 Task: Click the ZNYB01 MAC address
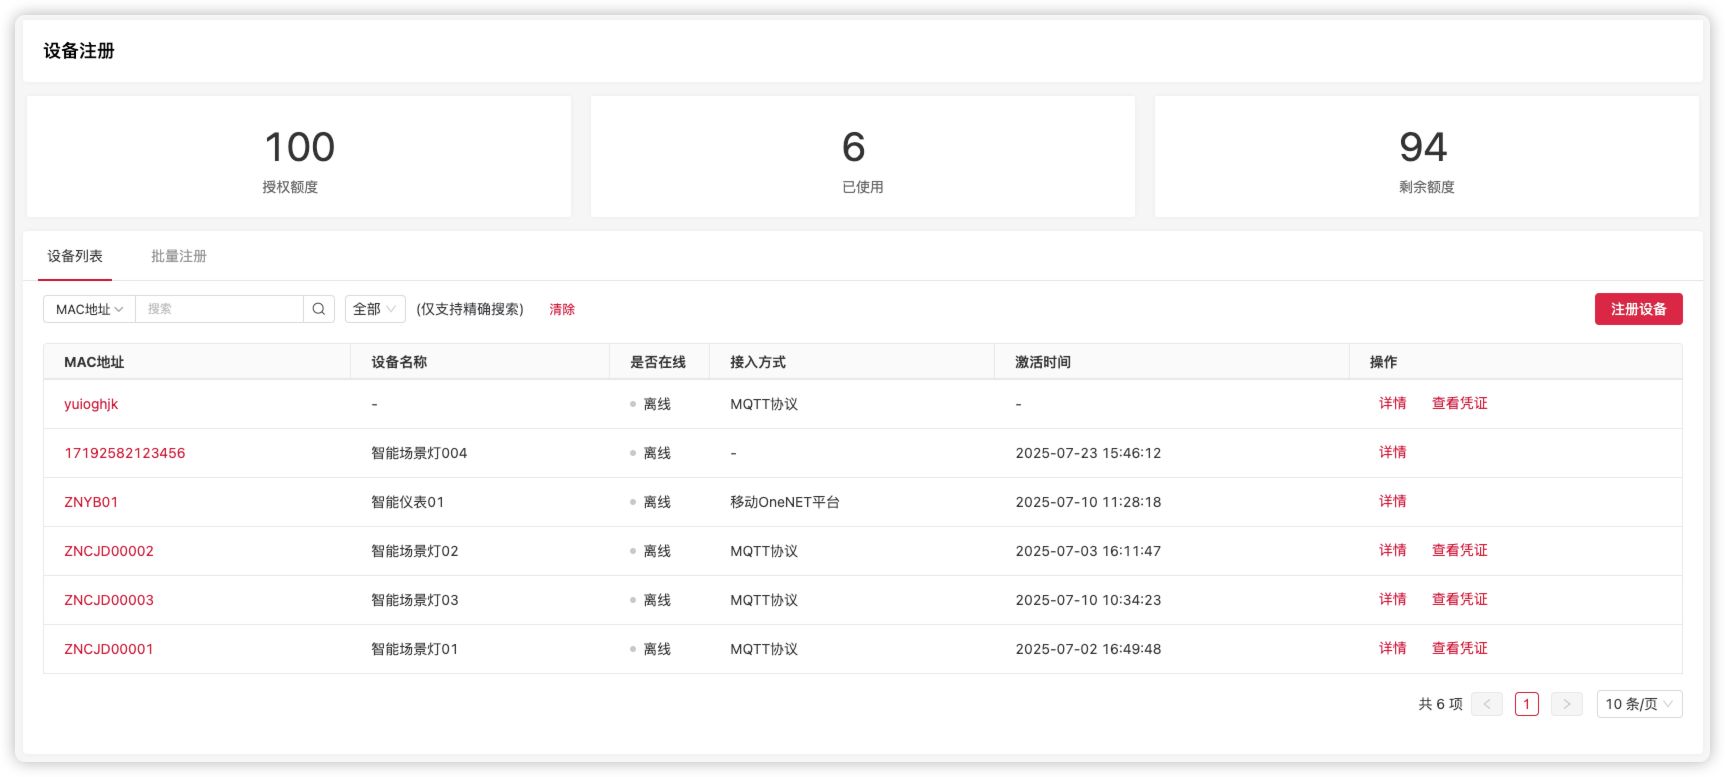point(91,502)
